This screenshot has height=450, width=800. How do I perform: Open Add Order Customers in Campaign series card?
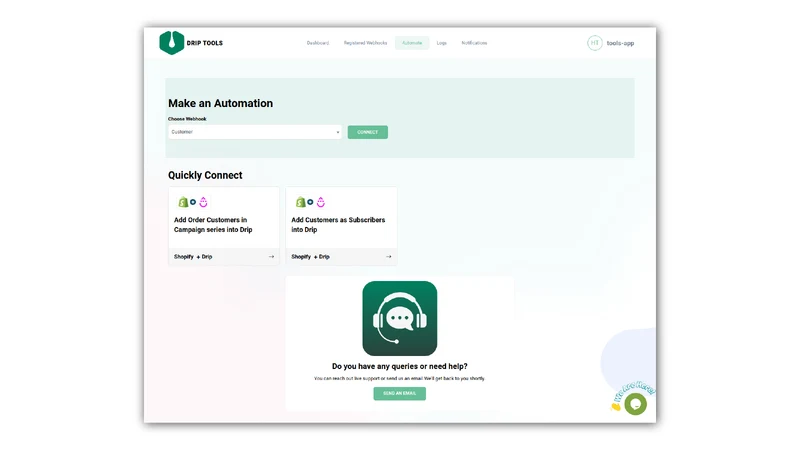(x=223, y=226)
